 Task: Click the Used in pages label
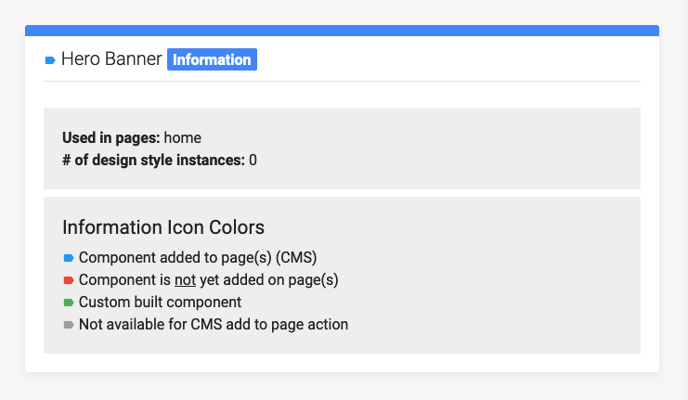click(111, 138)
